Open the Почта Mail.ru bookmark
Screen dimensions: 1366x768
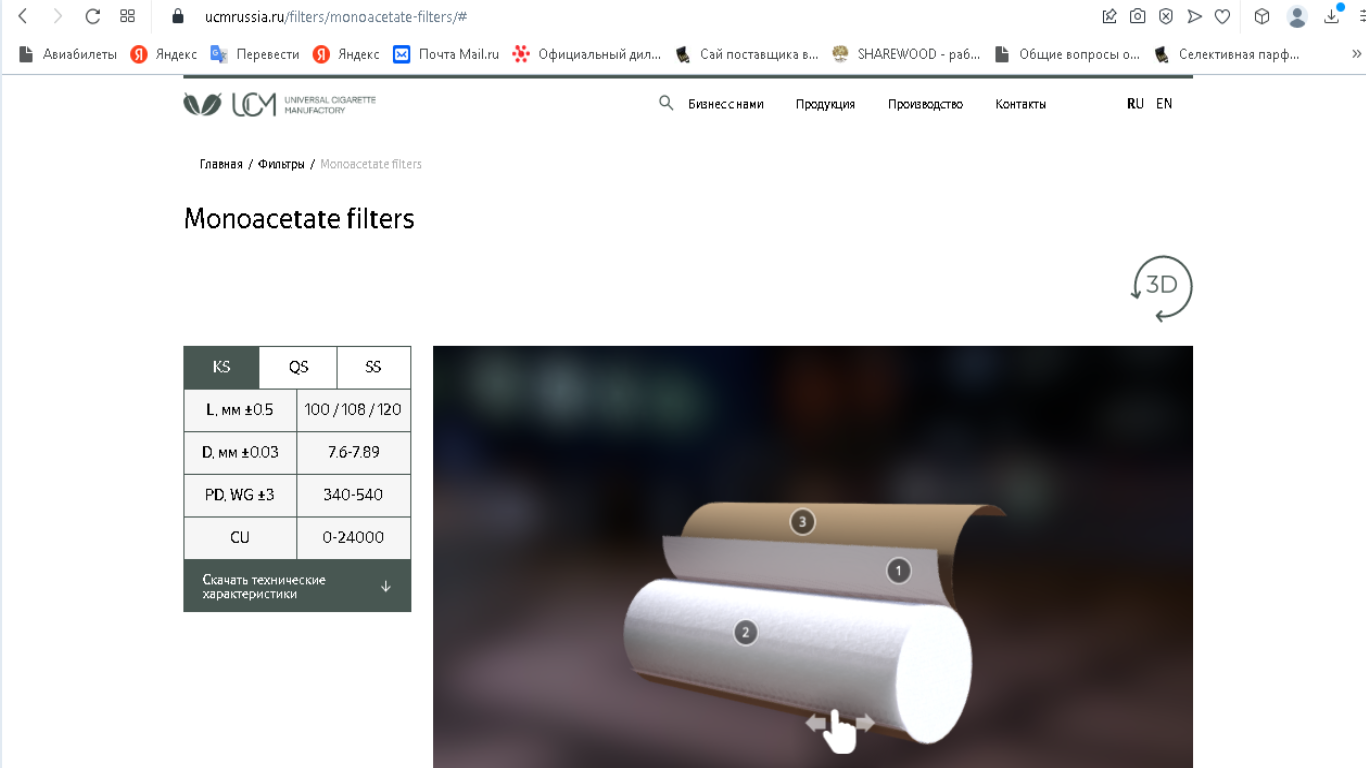coord(446,54)
